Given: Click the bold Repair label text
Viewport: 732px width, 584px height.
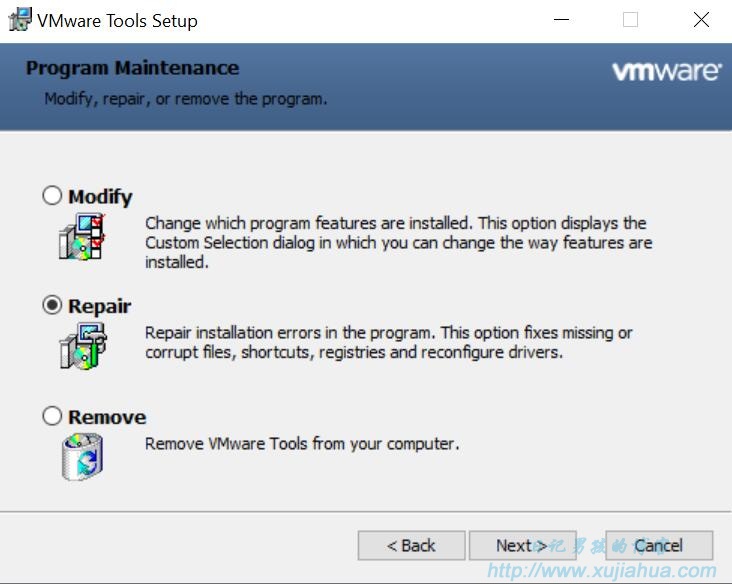Looking at the screenshot, I should [x=99, y=306].
